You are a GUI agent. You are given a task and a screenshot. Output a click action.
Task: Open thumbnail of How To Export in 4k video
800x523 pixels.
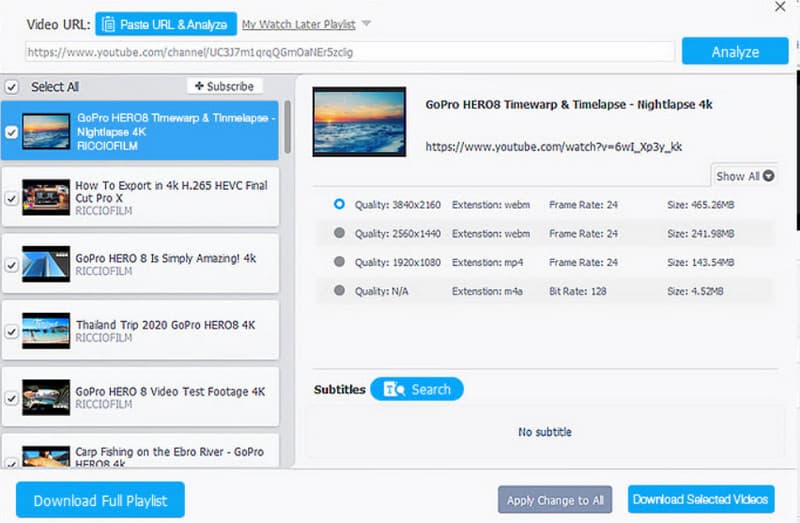(46, 197)
